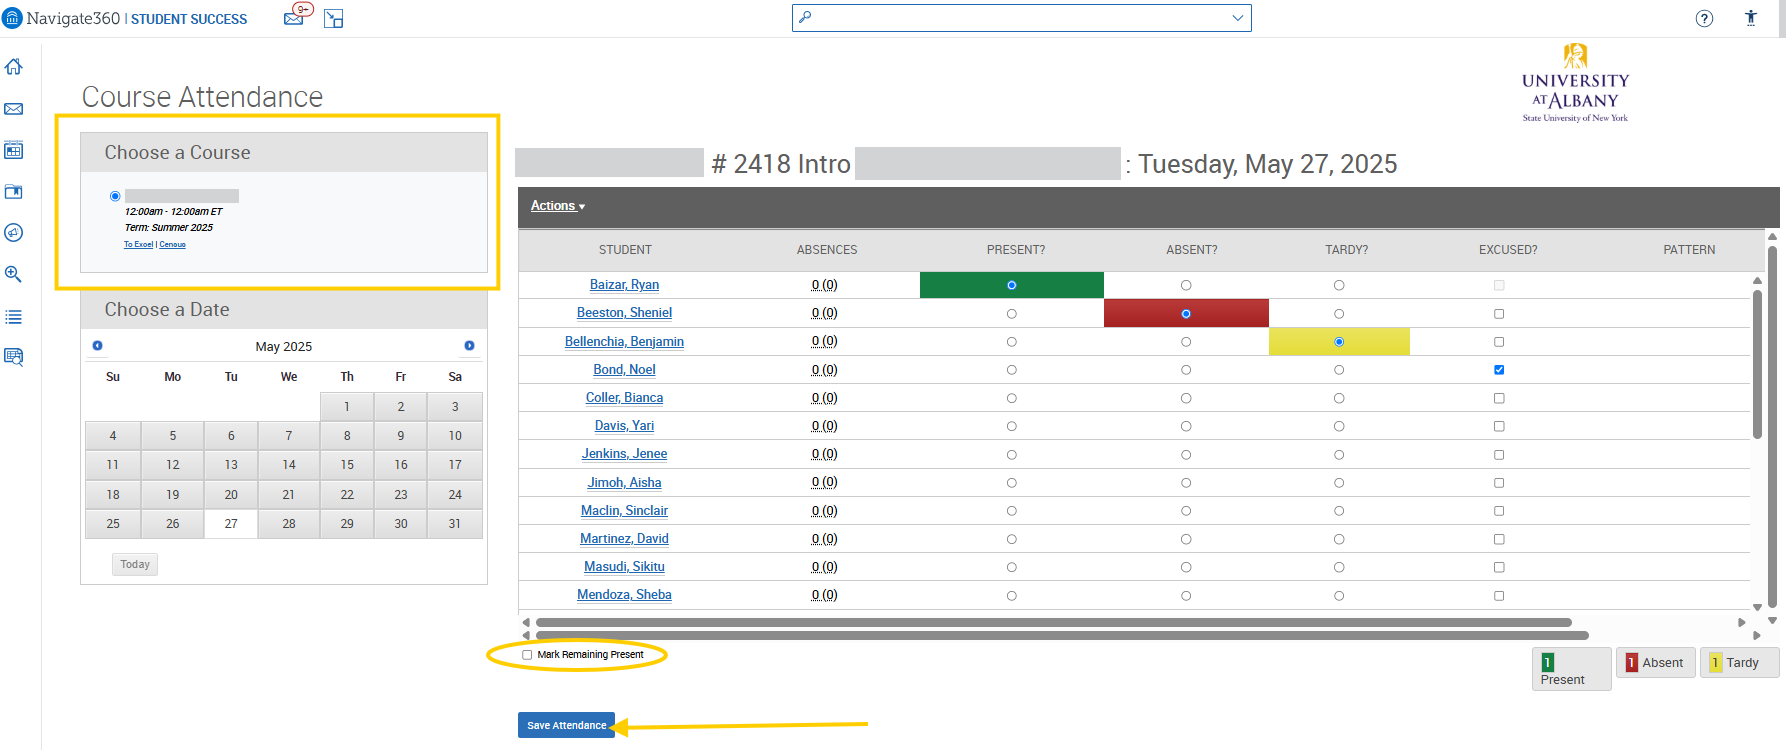Click the help question mark icon
Image resolution: width=1786 pixels, height=750 pixels.
tap(1704, 18)
